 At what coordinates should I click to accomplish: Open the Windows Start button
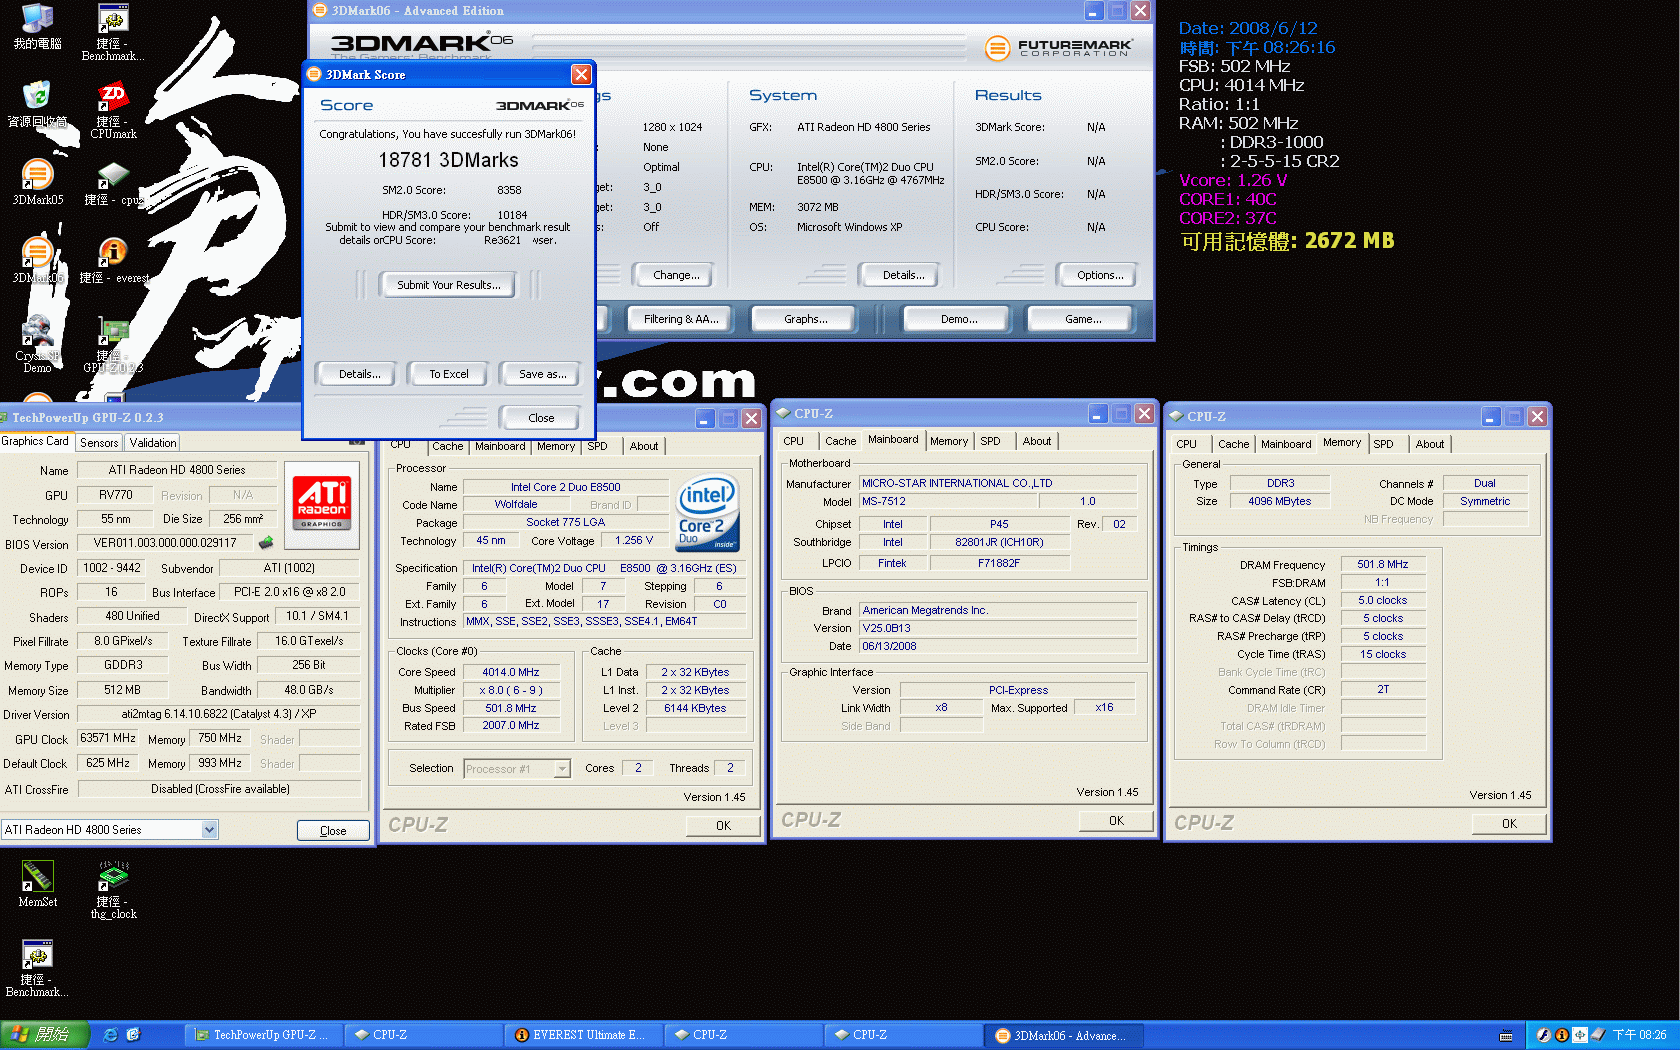[x=45, y=1035]
